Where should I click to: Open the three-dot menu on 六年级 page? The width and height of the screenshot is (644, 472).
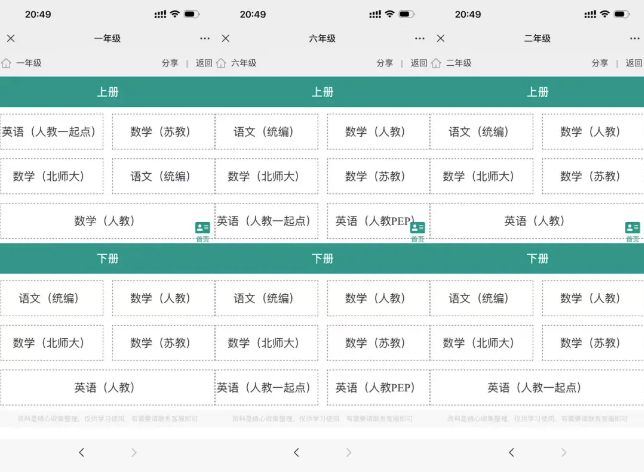pos(420,38)
